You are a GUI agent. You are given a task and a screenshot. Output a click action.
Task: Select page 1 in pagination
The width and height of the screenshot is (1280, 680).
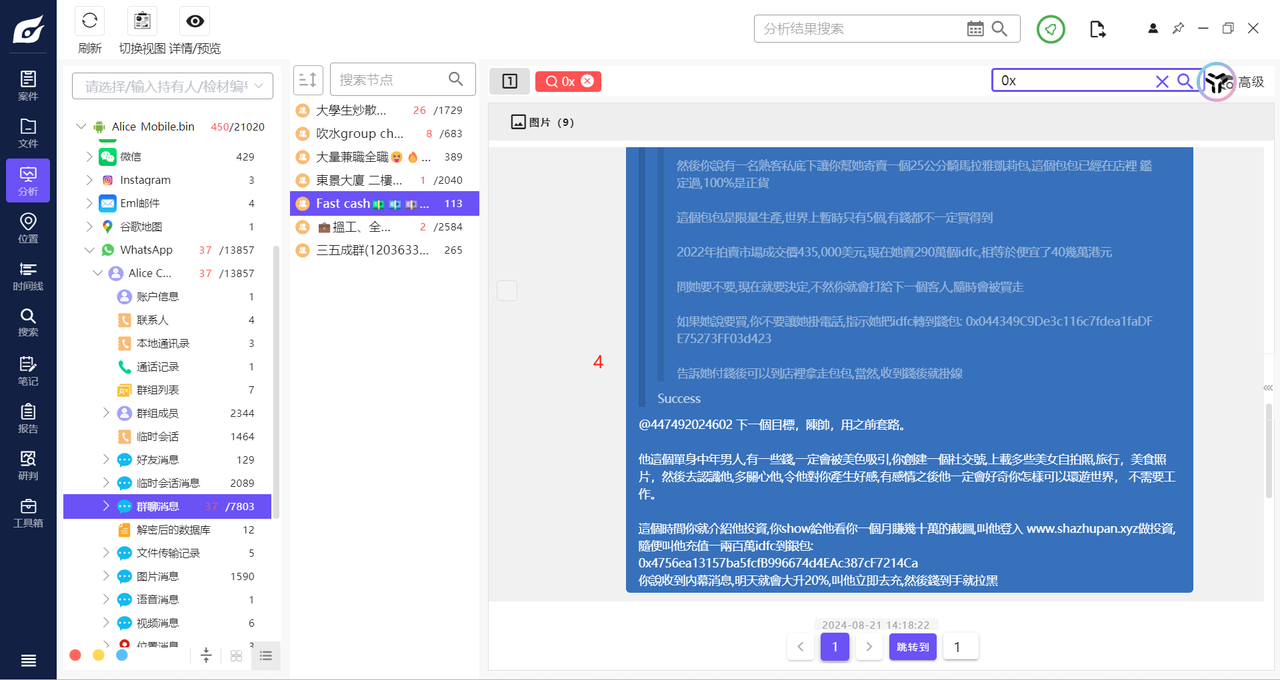[835, 647]
